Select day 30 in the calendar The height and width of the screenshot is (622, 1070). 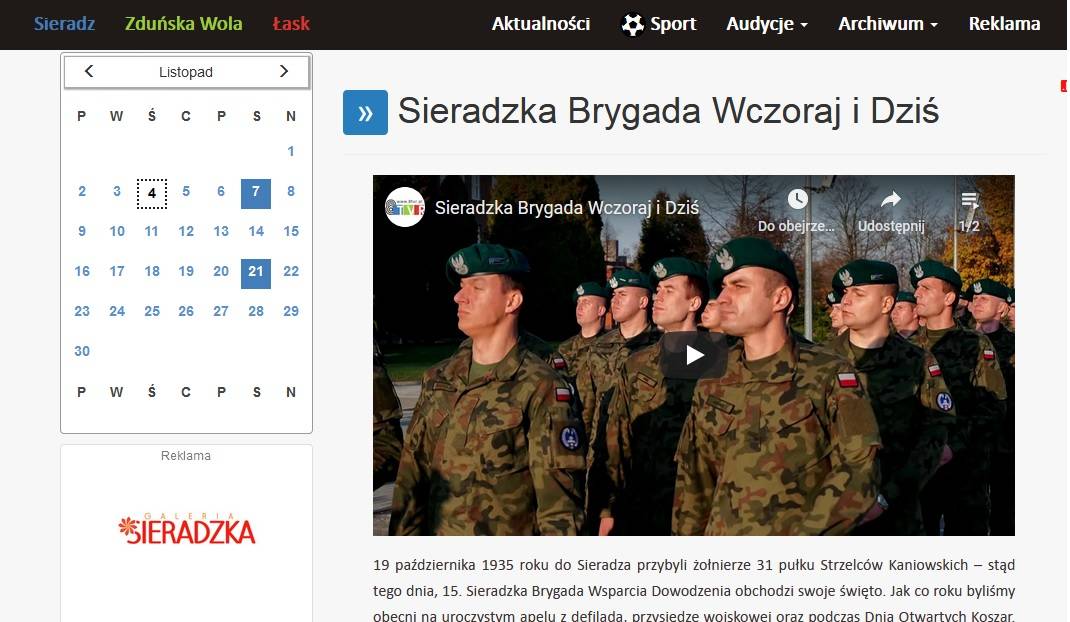pos(82,351)
